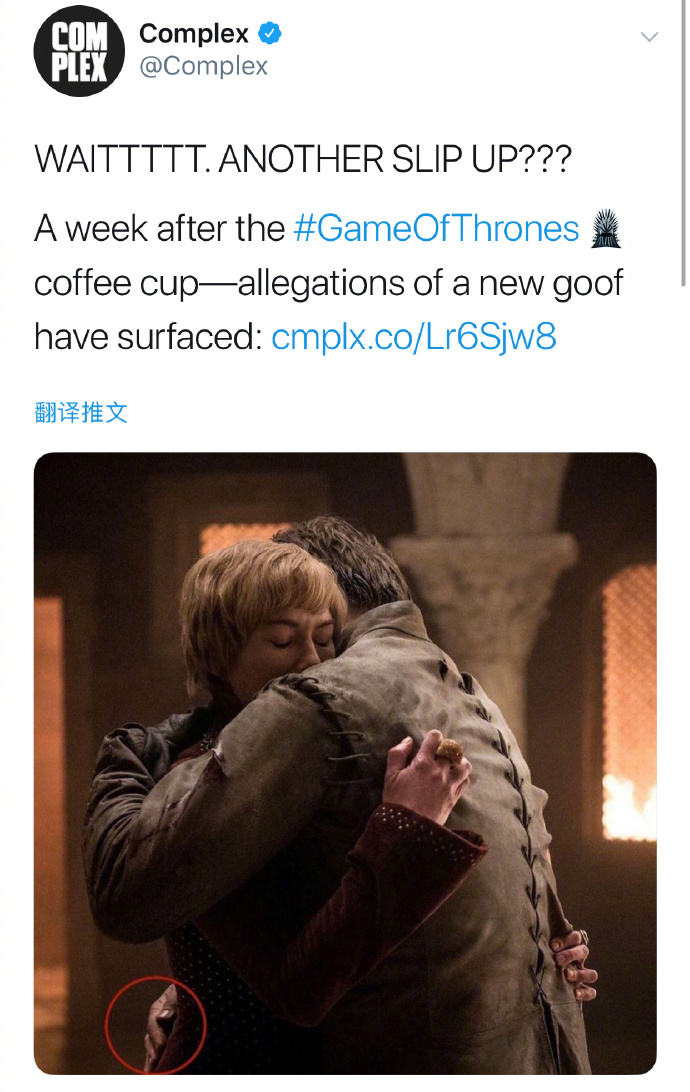Click the red circled area in photo

155,1025
